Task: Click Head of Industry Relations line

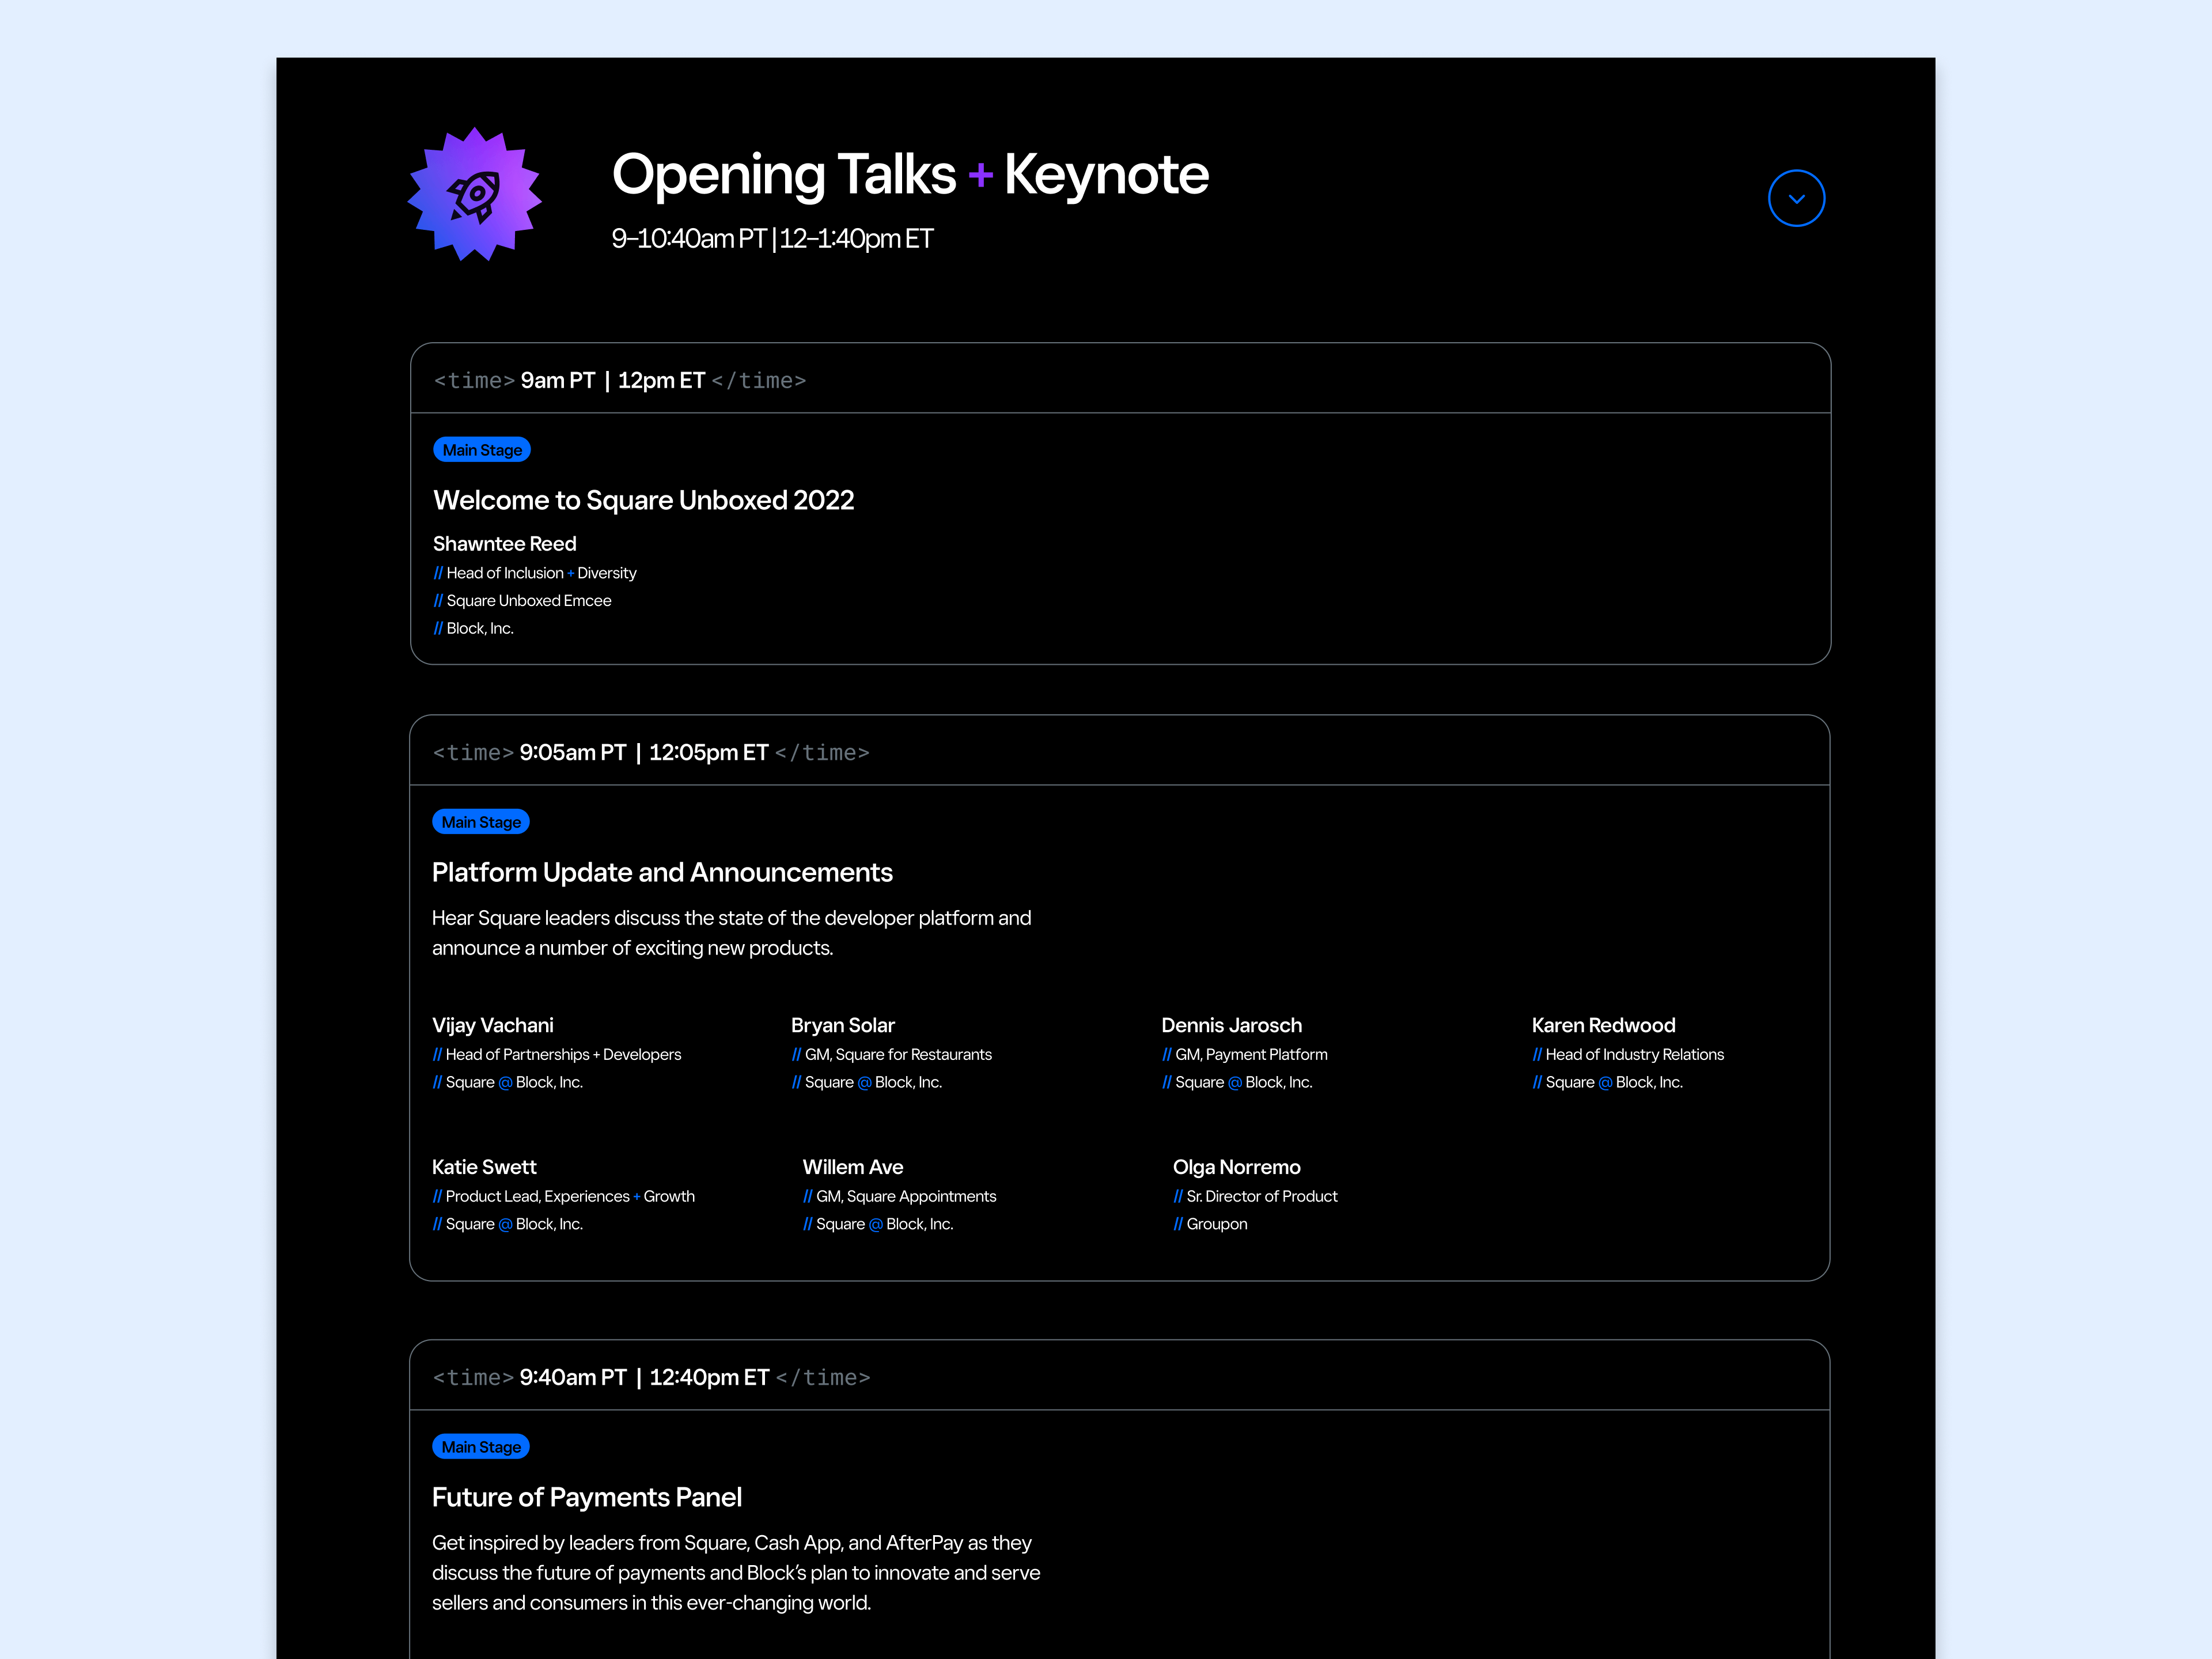Action: pyautogui.click(x=1628, y=1054)
